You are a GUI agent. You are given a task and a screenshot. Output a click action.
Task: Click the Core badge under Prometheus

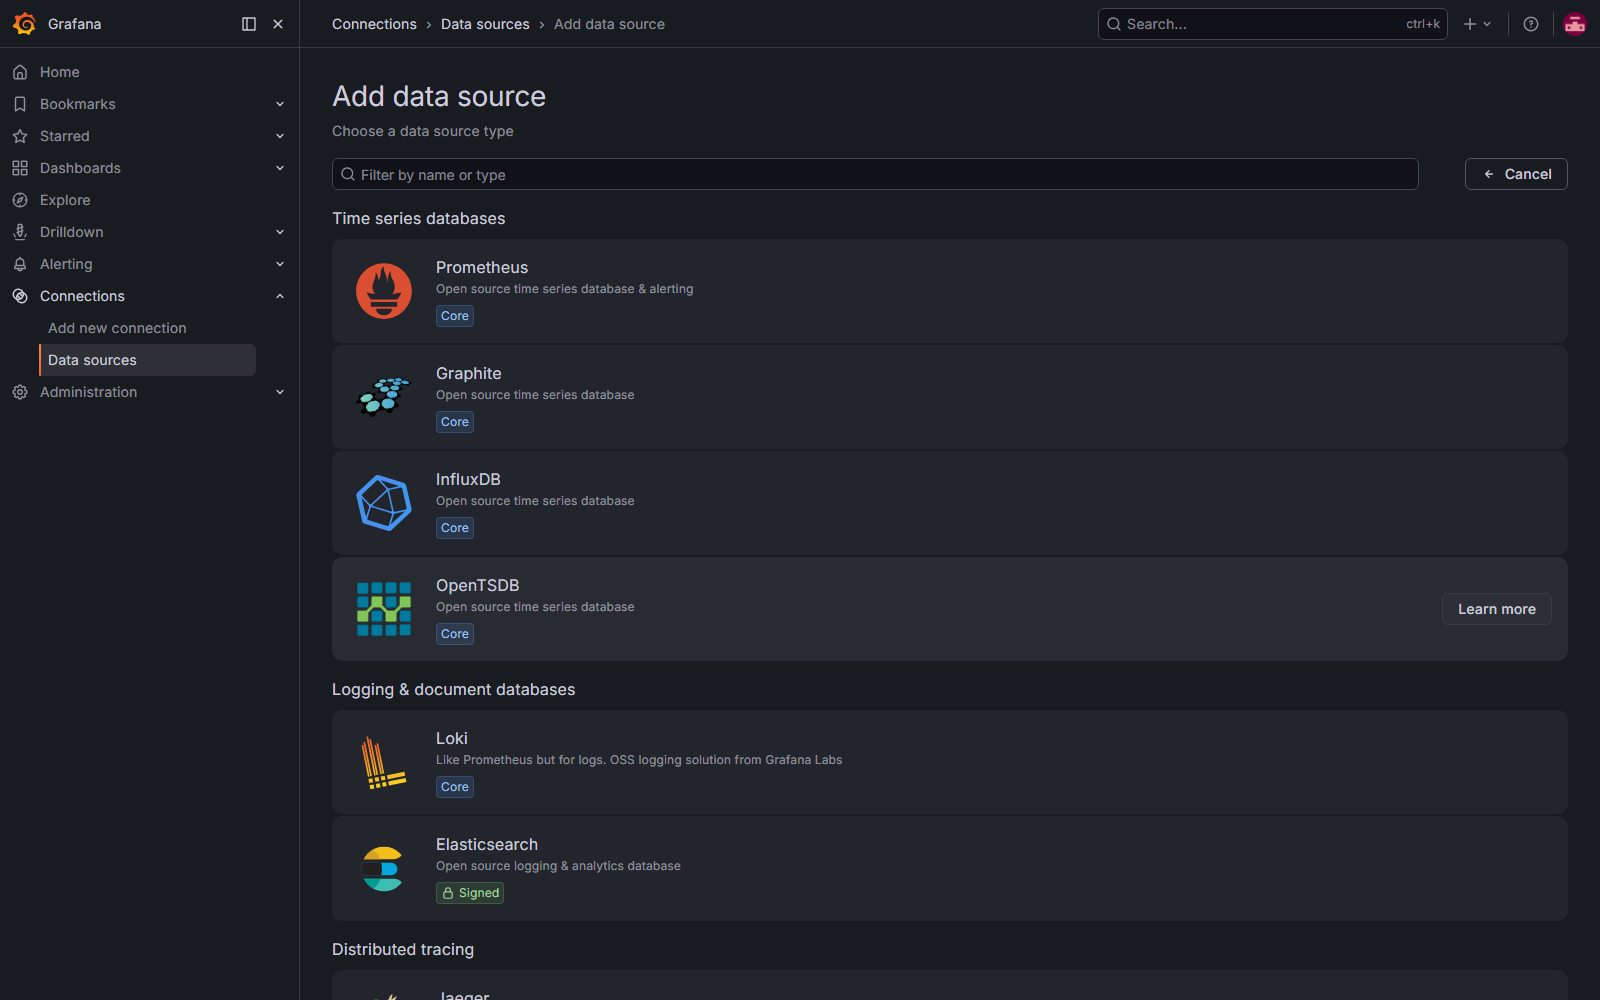click(x=455, y=316)
